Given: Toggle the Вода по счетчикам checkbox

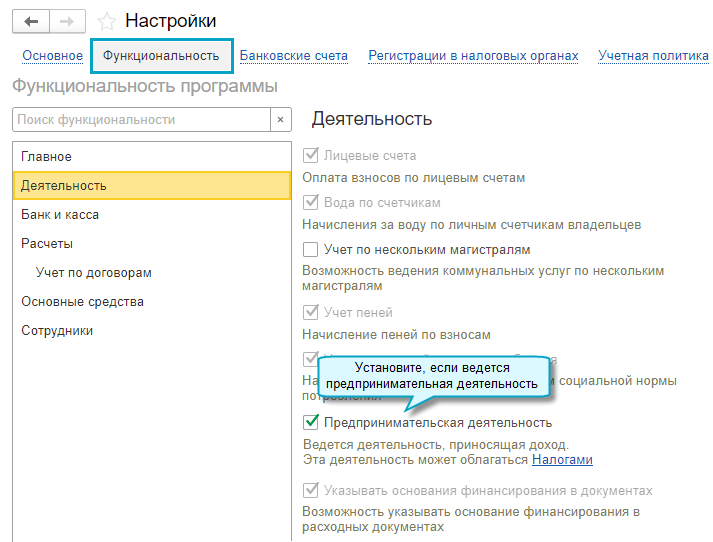Looking at the screenshot, I should (311, 202).
